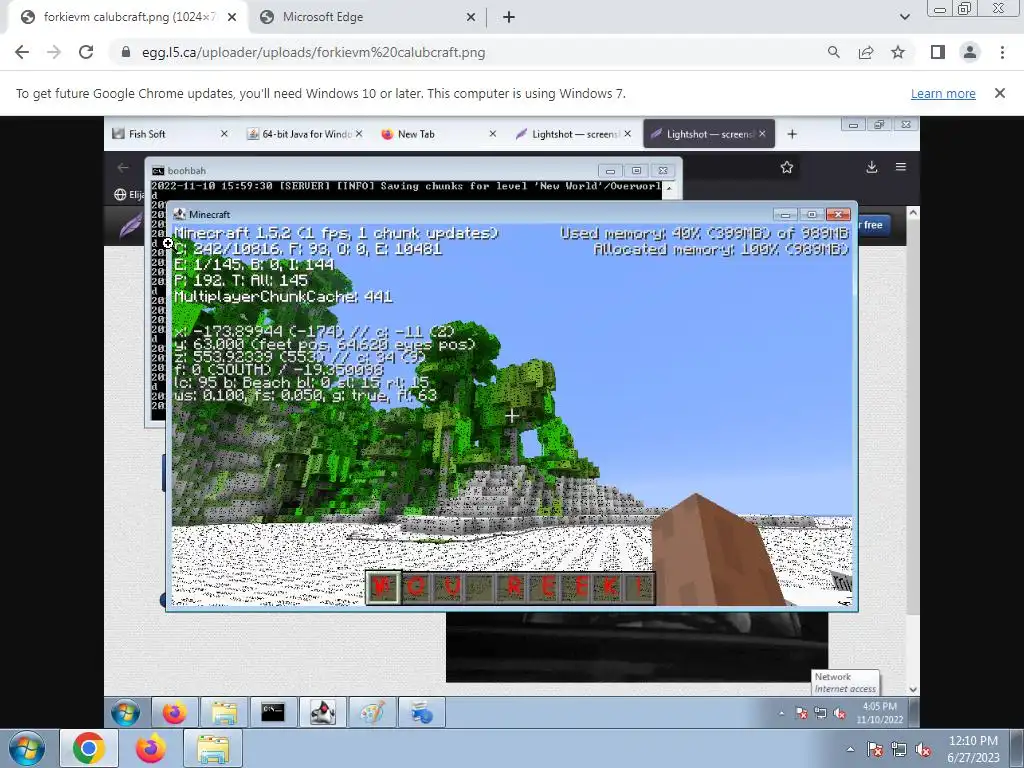1024x768 pixels.
Task: Click the 12:10 PM system clock
Action: 973,749
